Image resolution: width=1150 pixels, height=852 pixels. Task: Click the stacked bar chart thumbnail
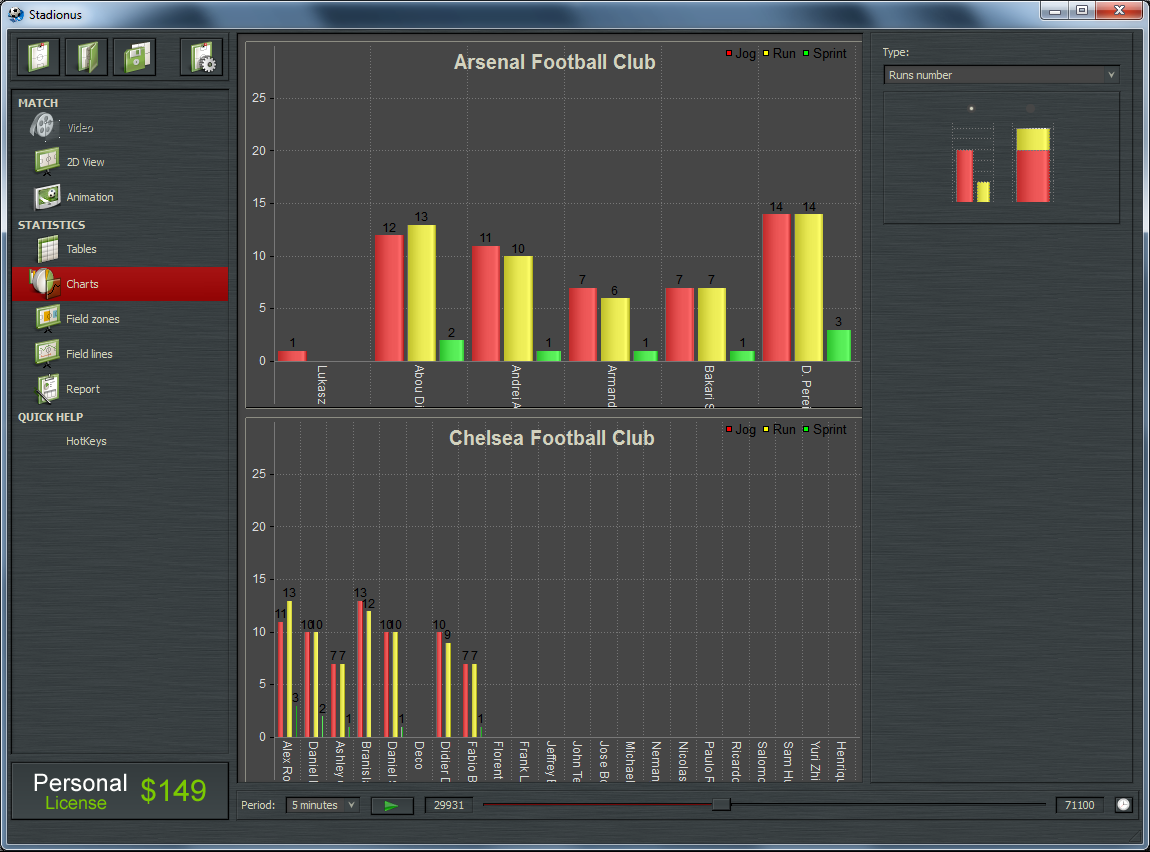point(1033,164)
